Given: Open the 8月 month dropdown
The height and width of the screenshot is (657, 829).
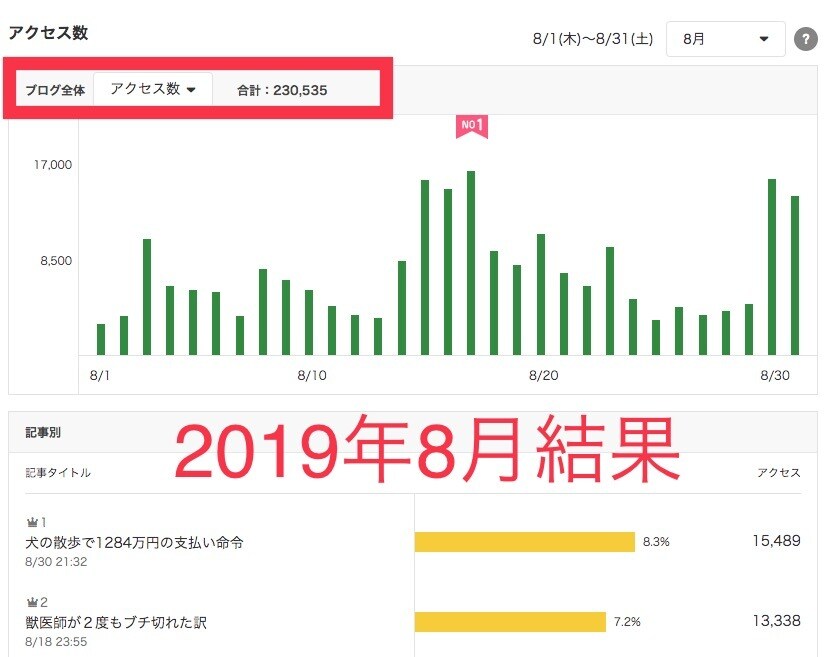Looking at the screenshot, I should 725,39.
